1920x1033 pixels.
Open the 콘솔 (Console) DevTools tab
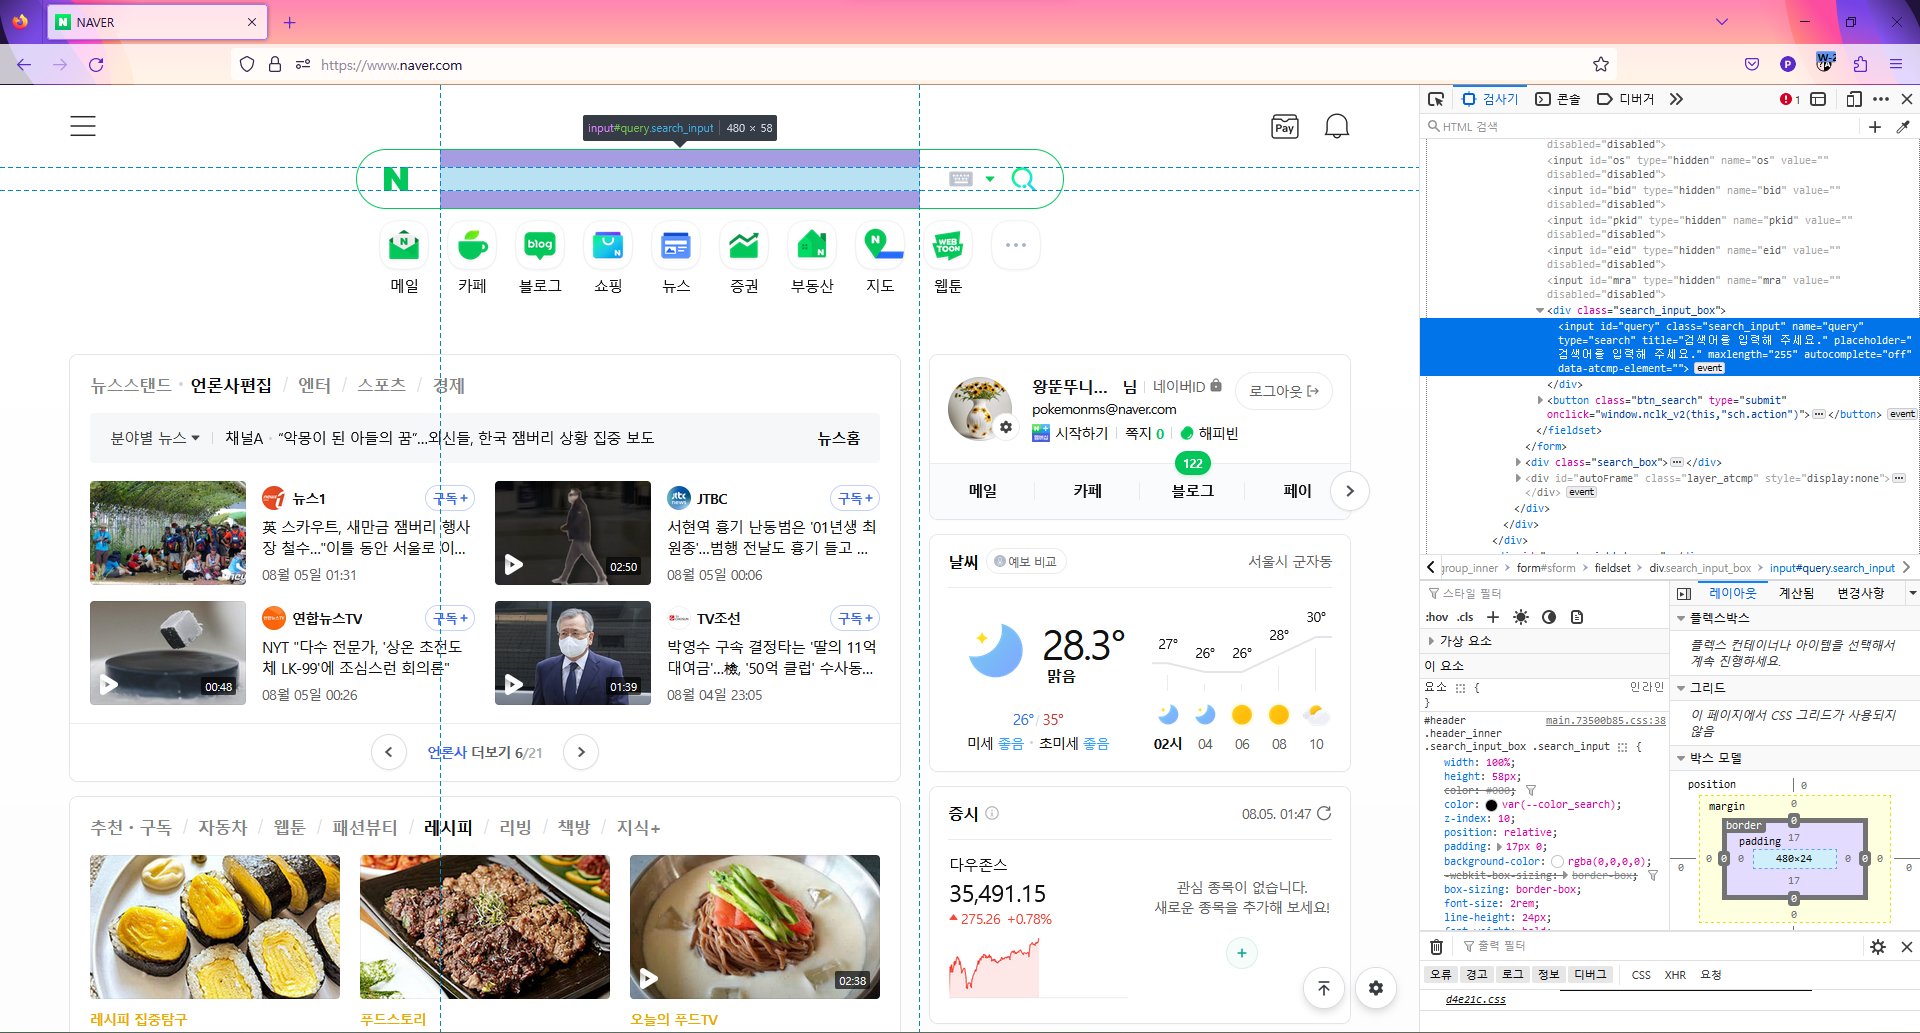pyautogui.click(x=1558, y=99)
